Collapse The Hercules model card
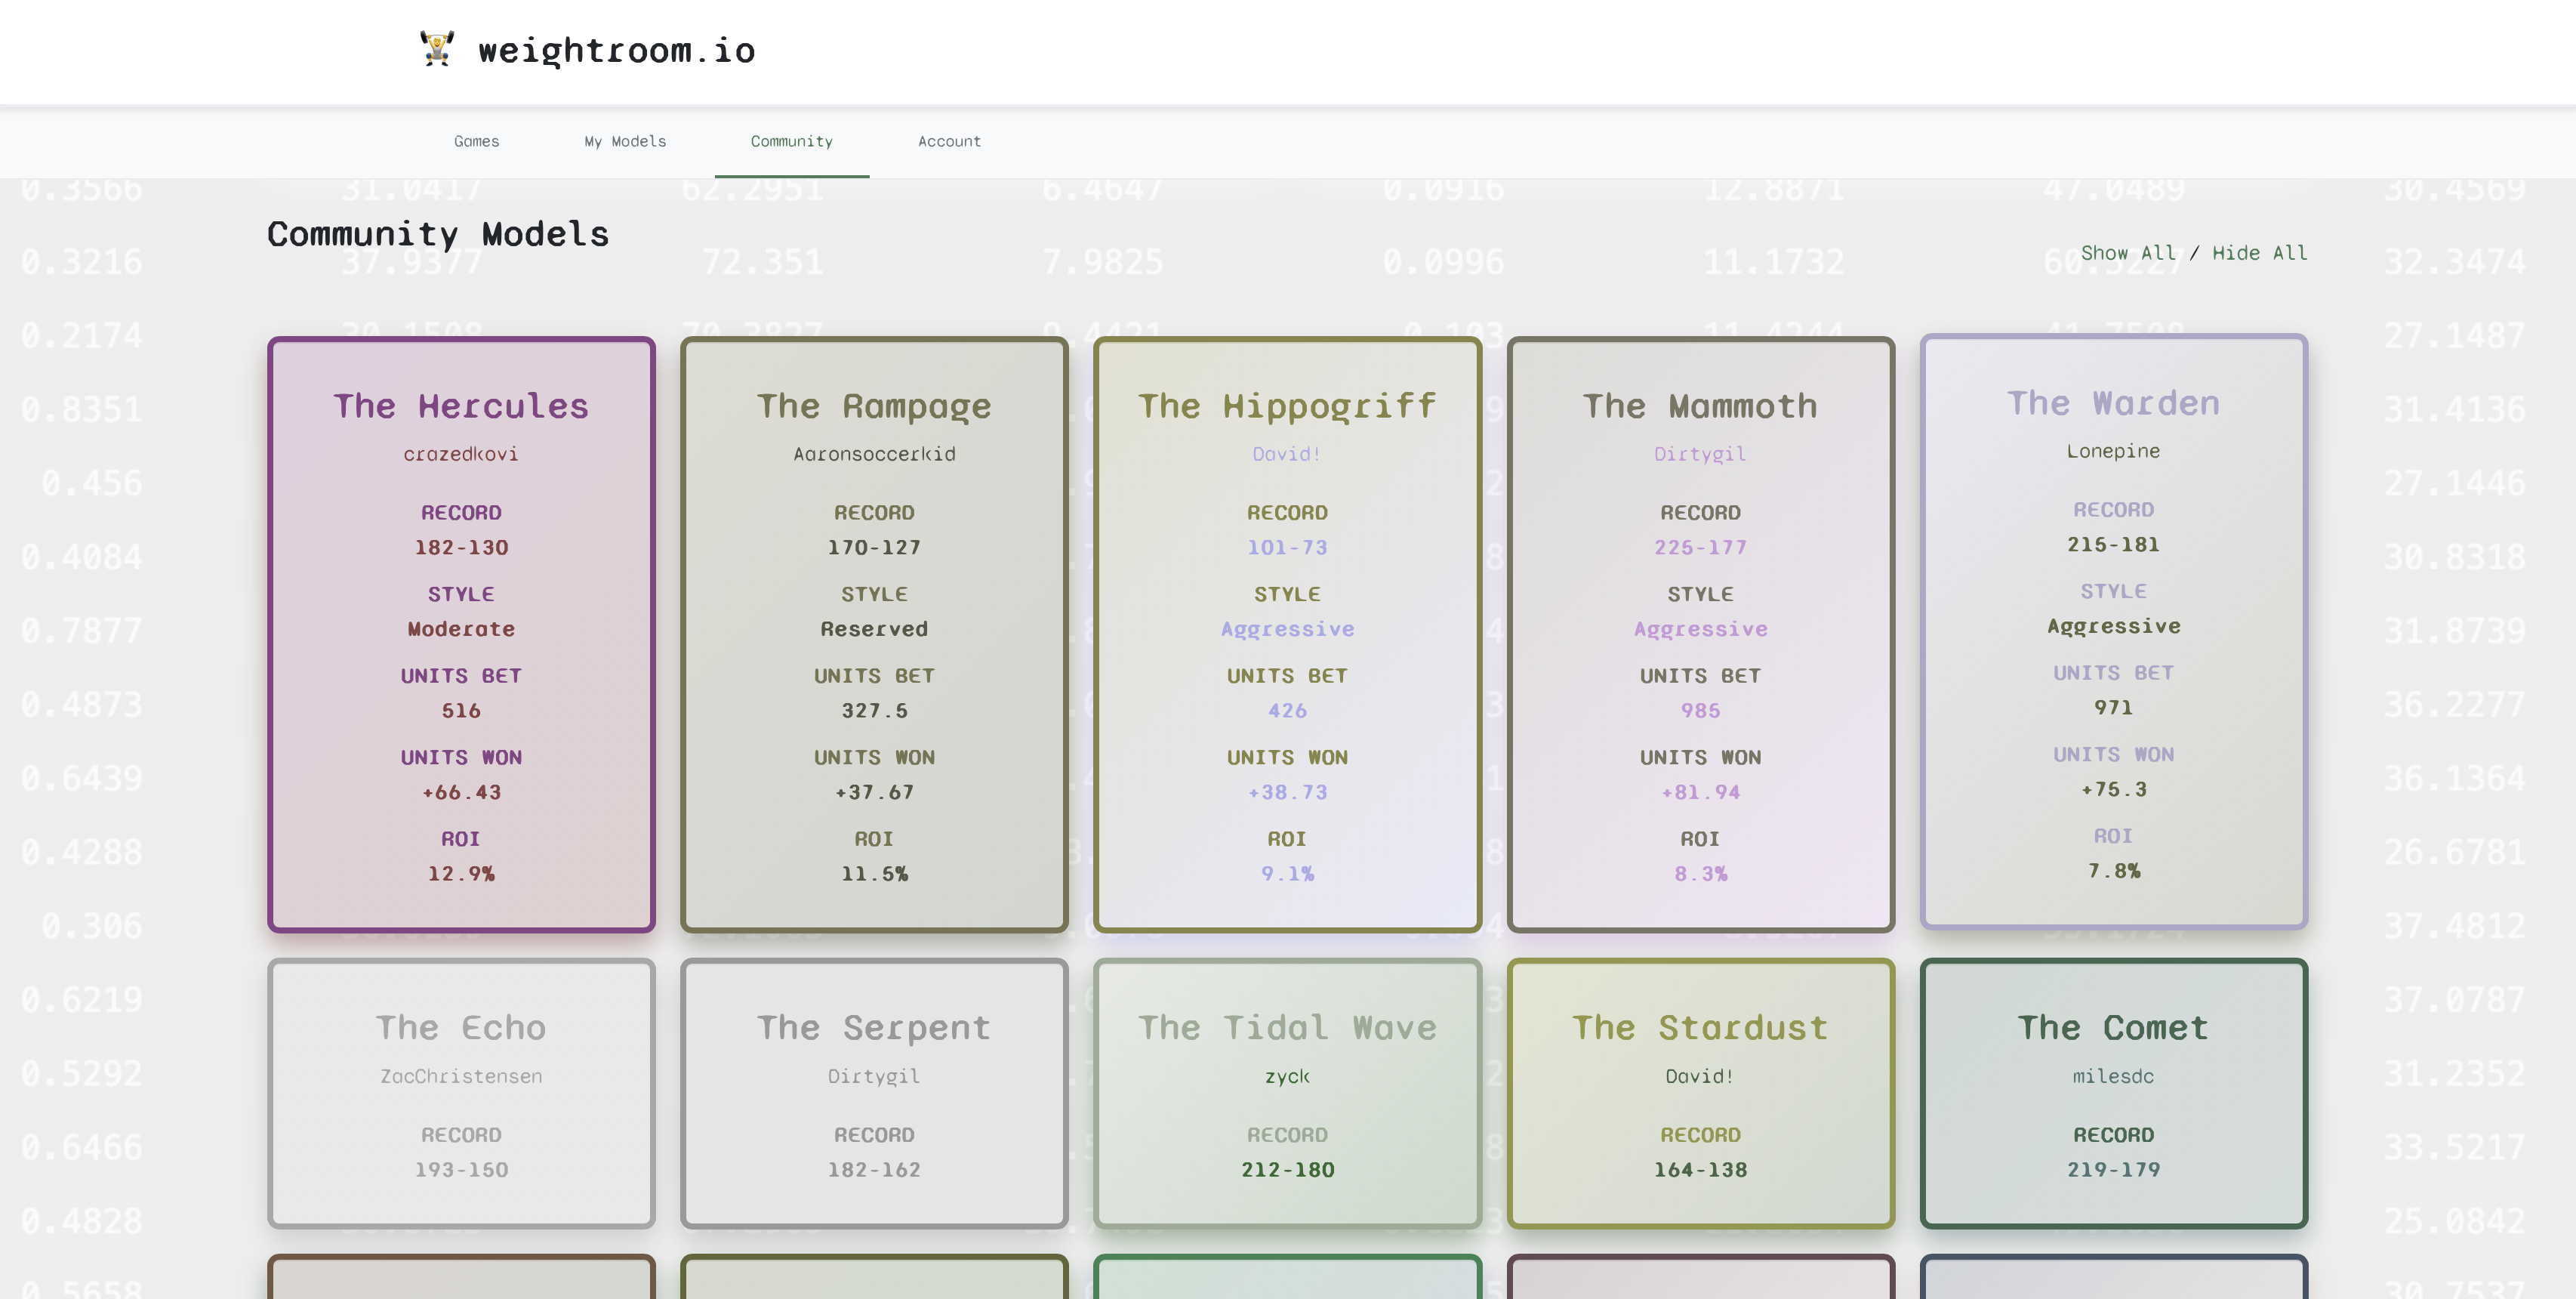The height and width of the screenshot is (1299, 2576). click(x=460, y=406)
